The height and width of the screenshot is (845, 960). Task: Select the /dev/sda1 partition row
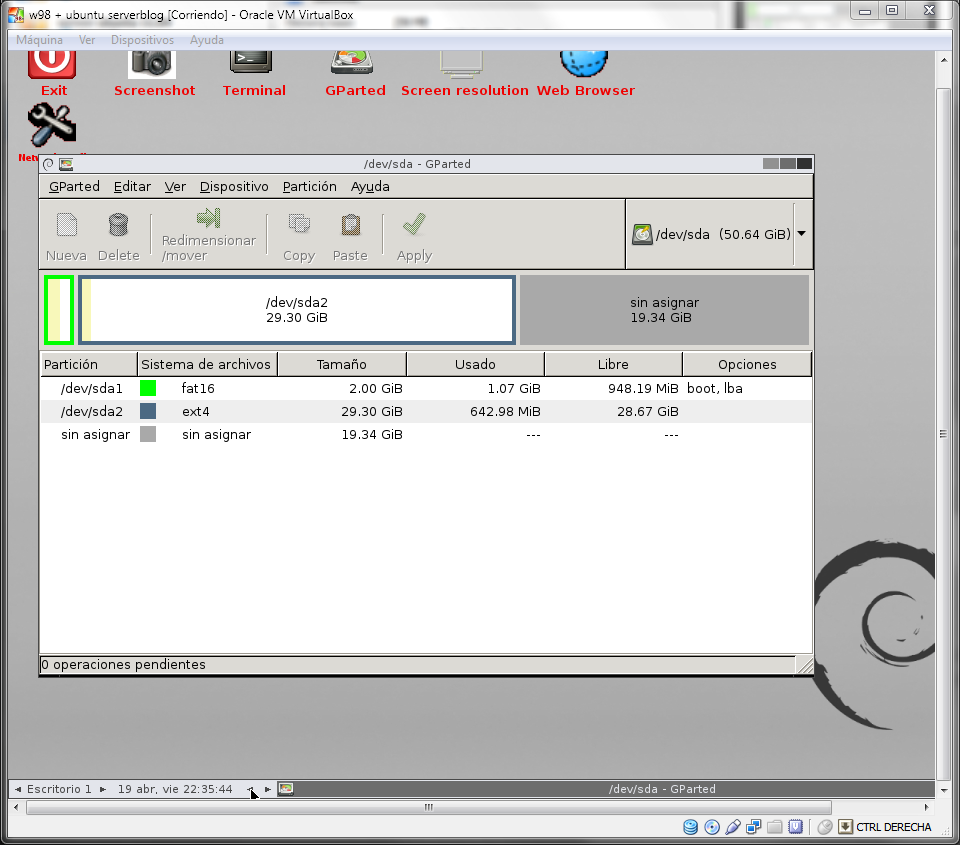(426, 388)
